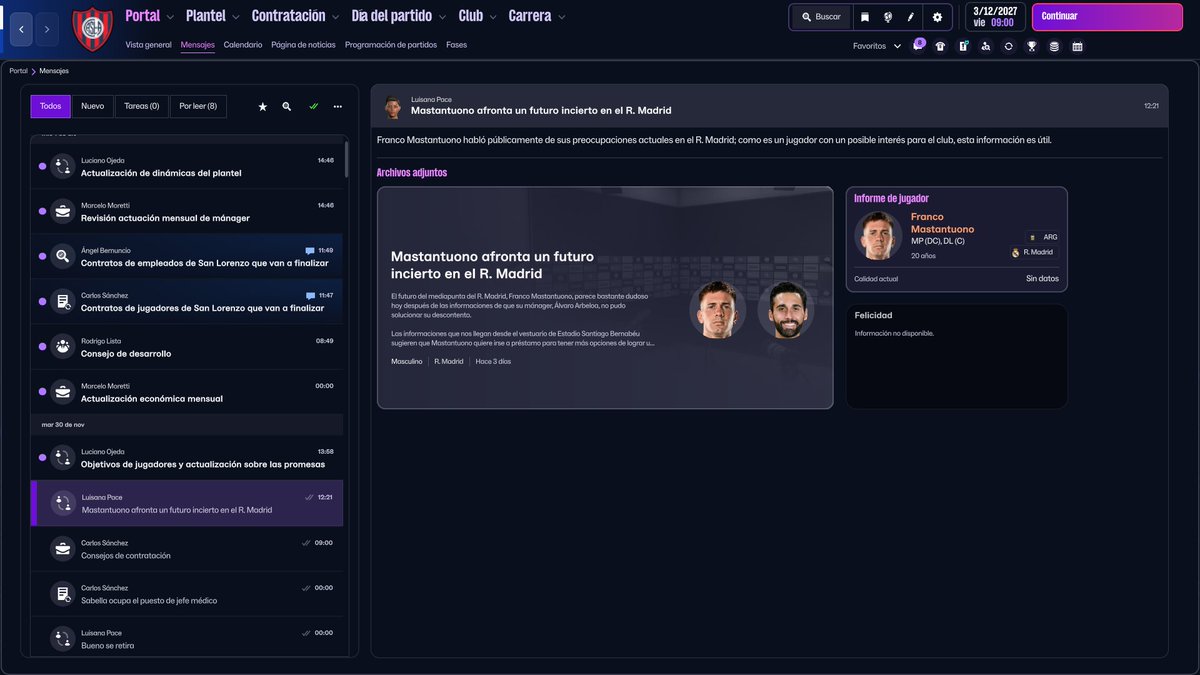Click the pencil edit icon
Screen dimensions: 1200x675
pos(910,17)
